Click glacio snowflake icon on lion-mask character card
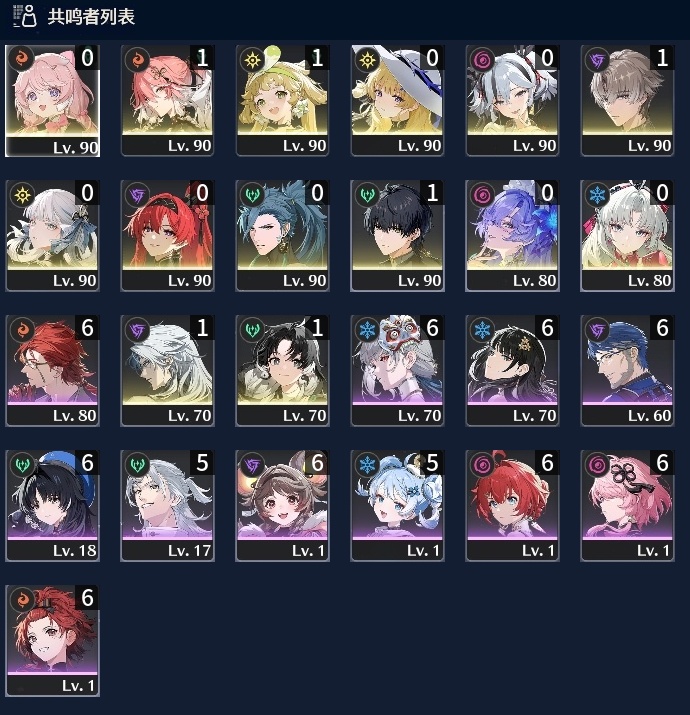This screenshot has height=715, width=690. point(367,330)
